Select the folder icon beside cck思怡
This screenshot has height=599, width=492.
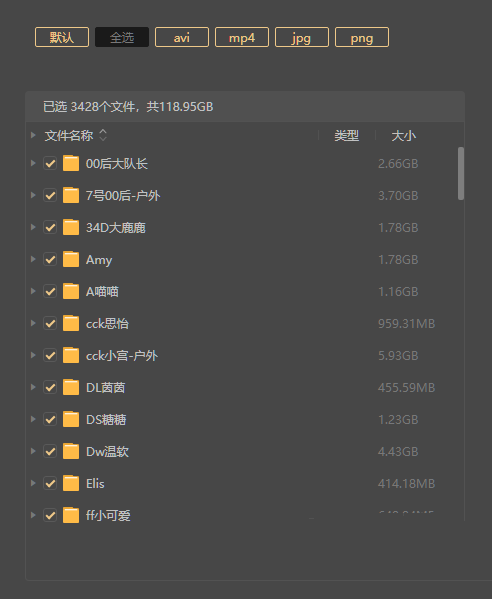[x=71, y=323]
